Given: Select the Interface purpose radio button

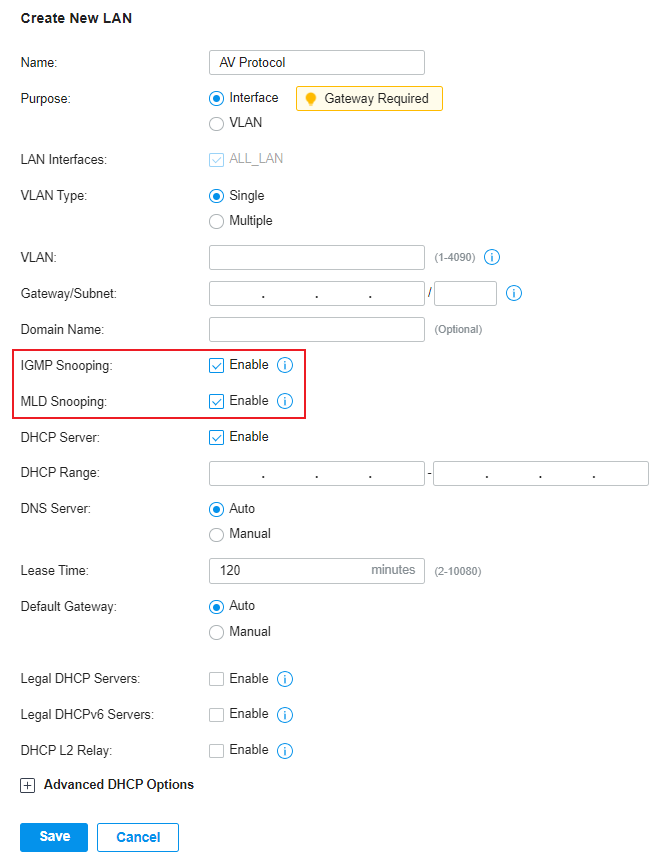Looking at the screenshot, I should coord(217,98).
